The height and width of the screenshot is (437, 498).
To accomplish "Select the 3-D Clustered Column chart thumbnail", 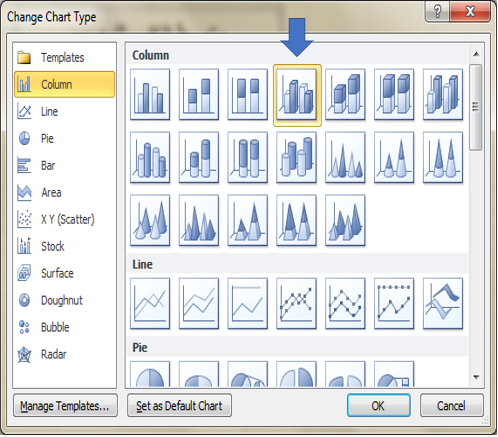I will [x=297, y=95].
